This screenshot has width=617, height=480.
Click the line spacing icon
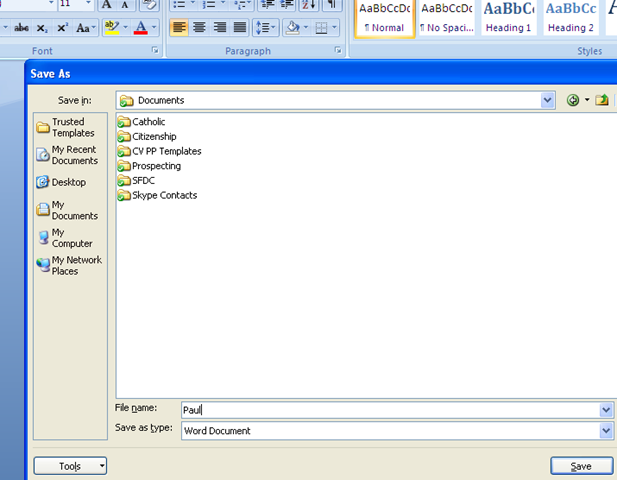(x=265, y=28)
